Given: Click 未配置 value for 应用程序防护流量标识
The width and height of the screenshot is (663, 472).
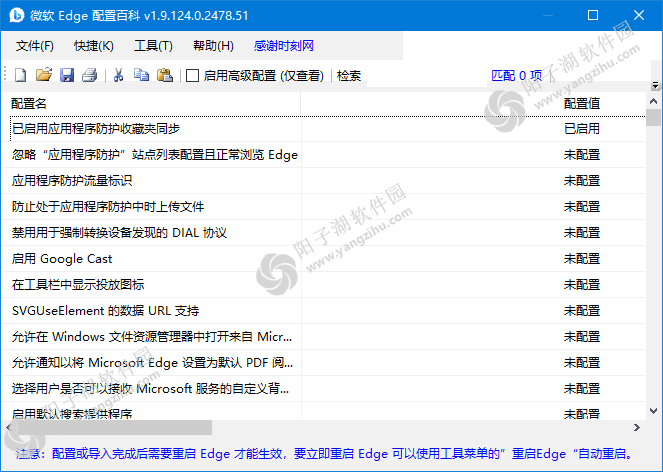Looking at the screenshot, I should point(582,181).
